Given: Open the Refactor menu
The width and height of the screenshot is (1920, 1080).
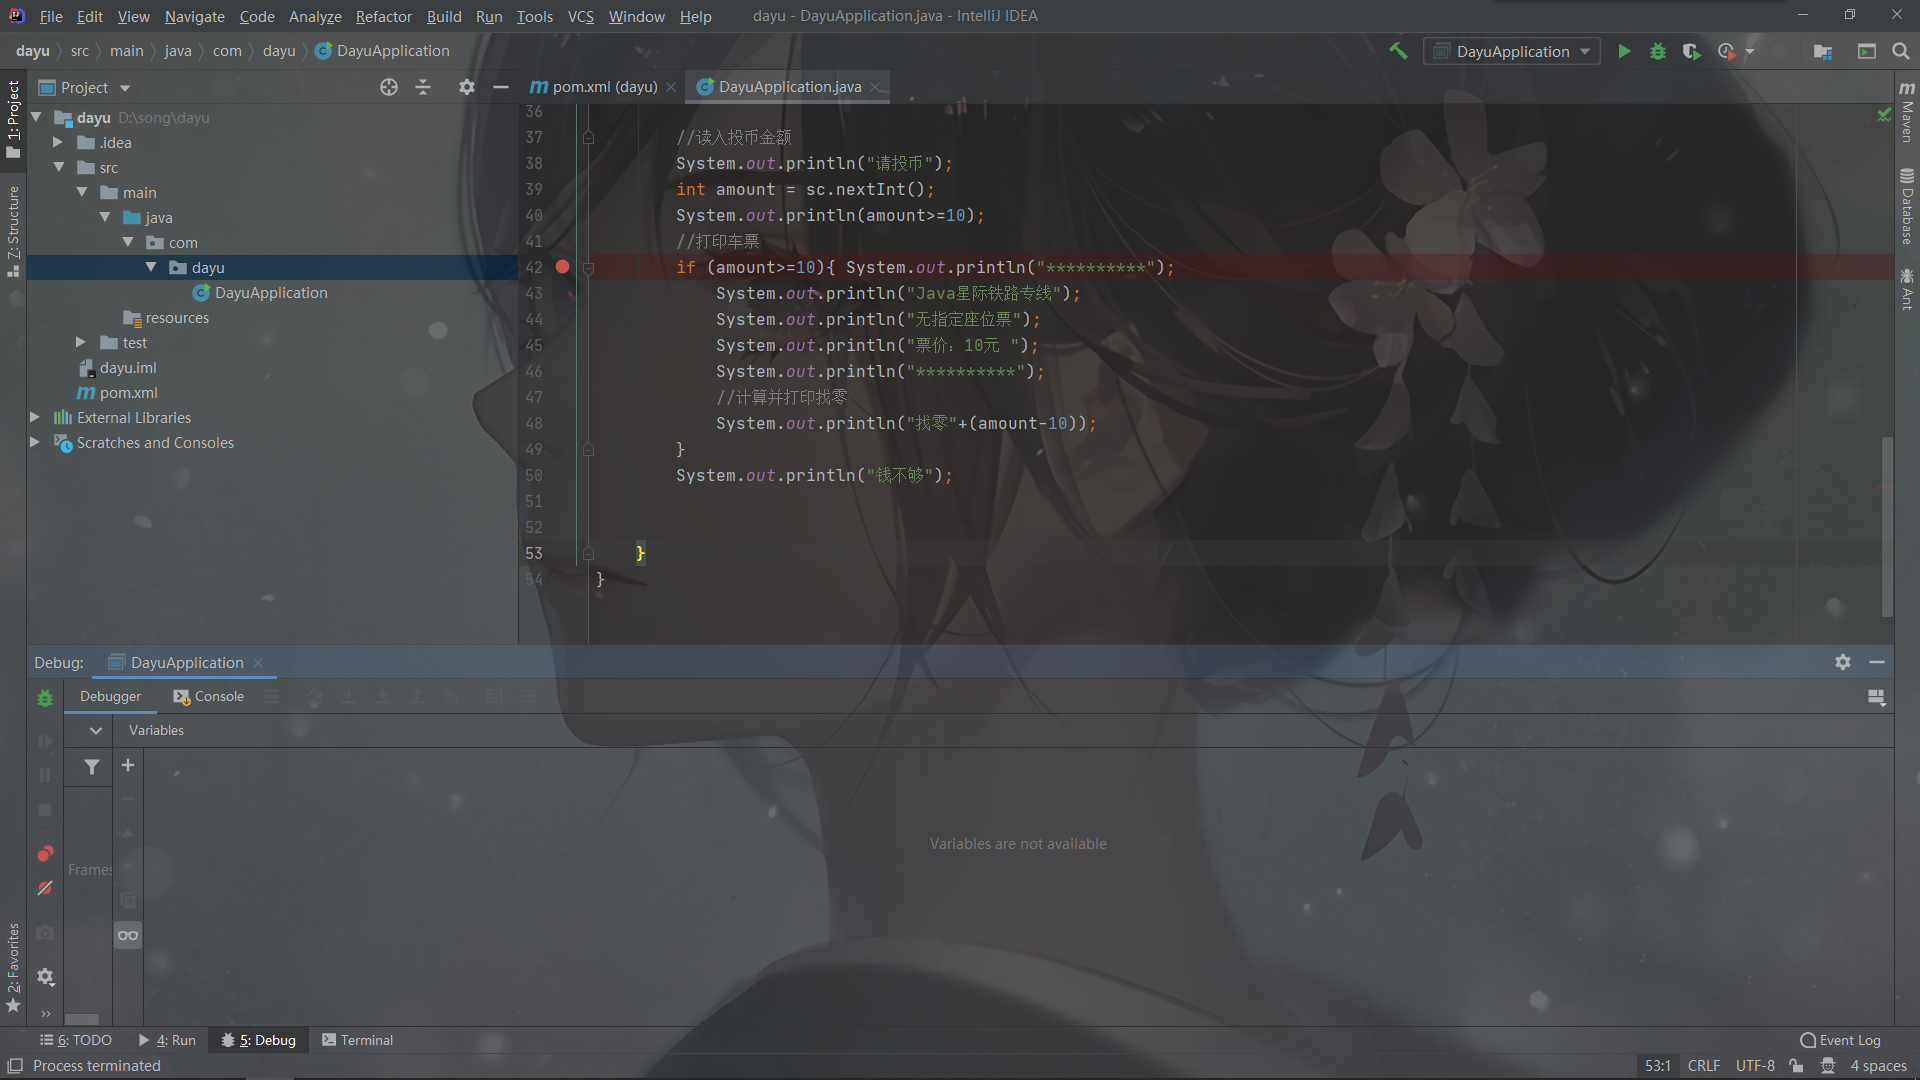Looking at the screenshot, I should pos(383,16).
